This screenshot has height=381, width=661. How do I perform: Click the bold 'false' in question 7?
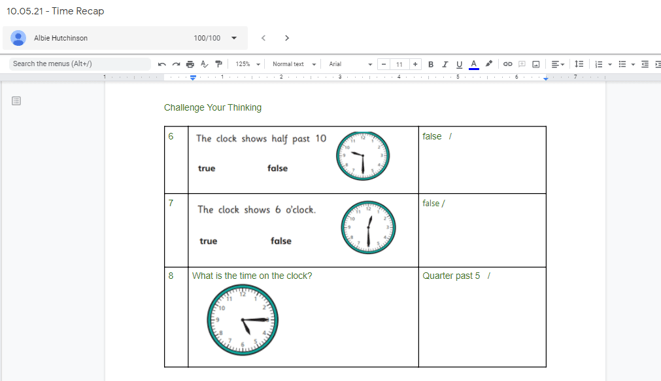coord(281,241)
